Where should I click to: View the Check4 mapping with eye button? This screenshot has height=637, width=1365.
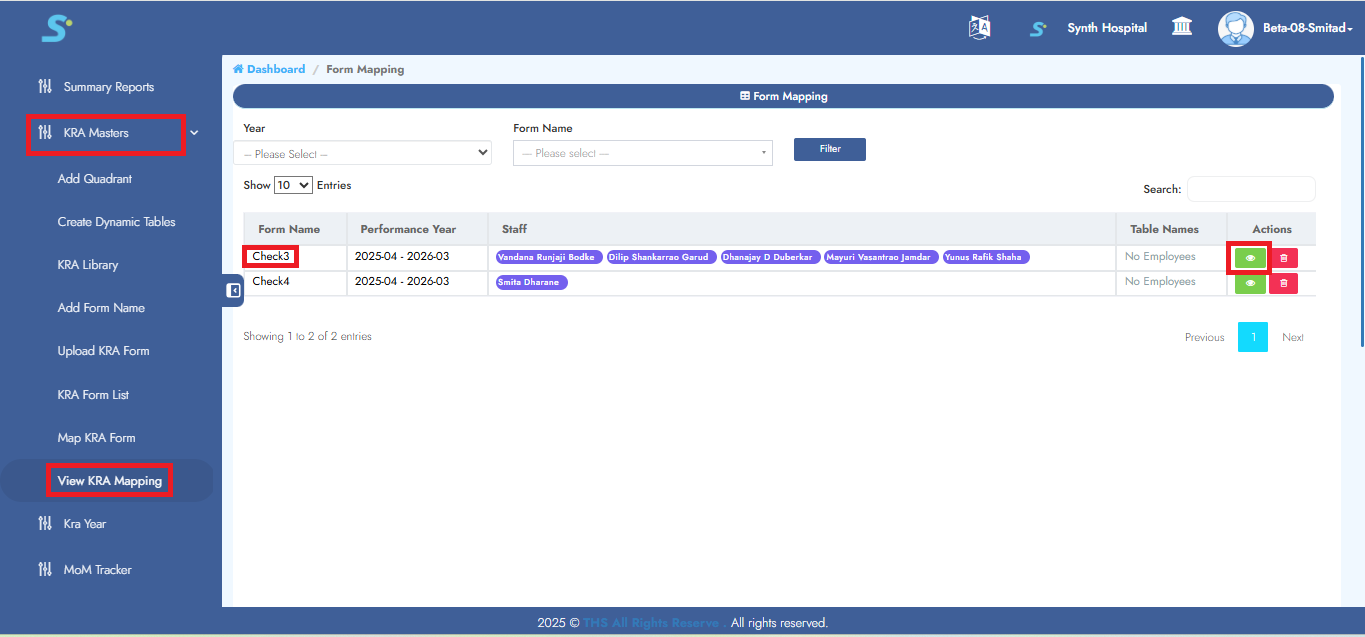click(1250, 283)
